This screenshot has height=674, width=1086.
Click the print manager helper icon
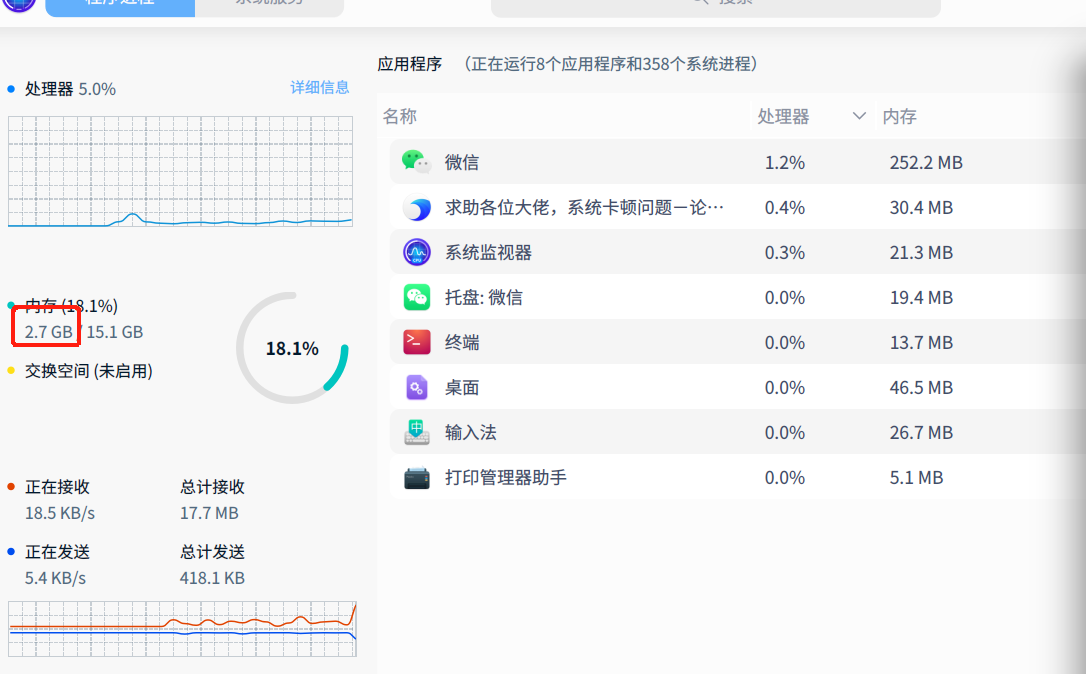coord(416,478)
